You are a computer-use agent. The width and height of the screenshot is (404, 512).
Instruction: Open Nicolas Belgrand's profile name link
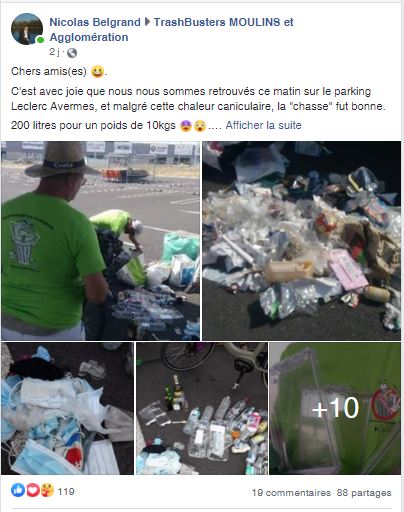(x=95, y=22)
